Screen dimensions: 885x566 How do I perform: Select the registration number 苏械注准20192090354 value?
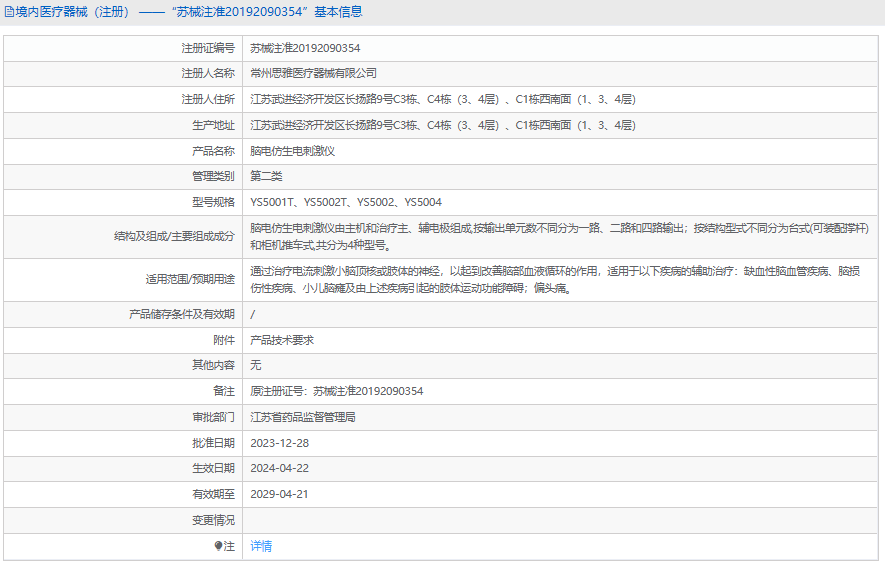point(305,49)
